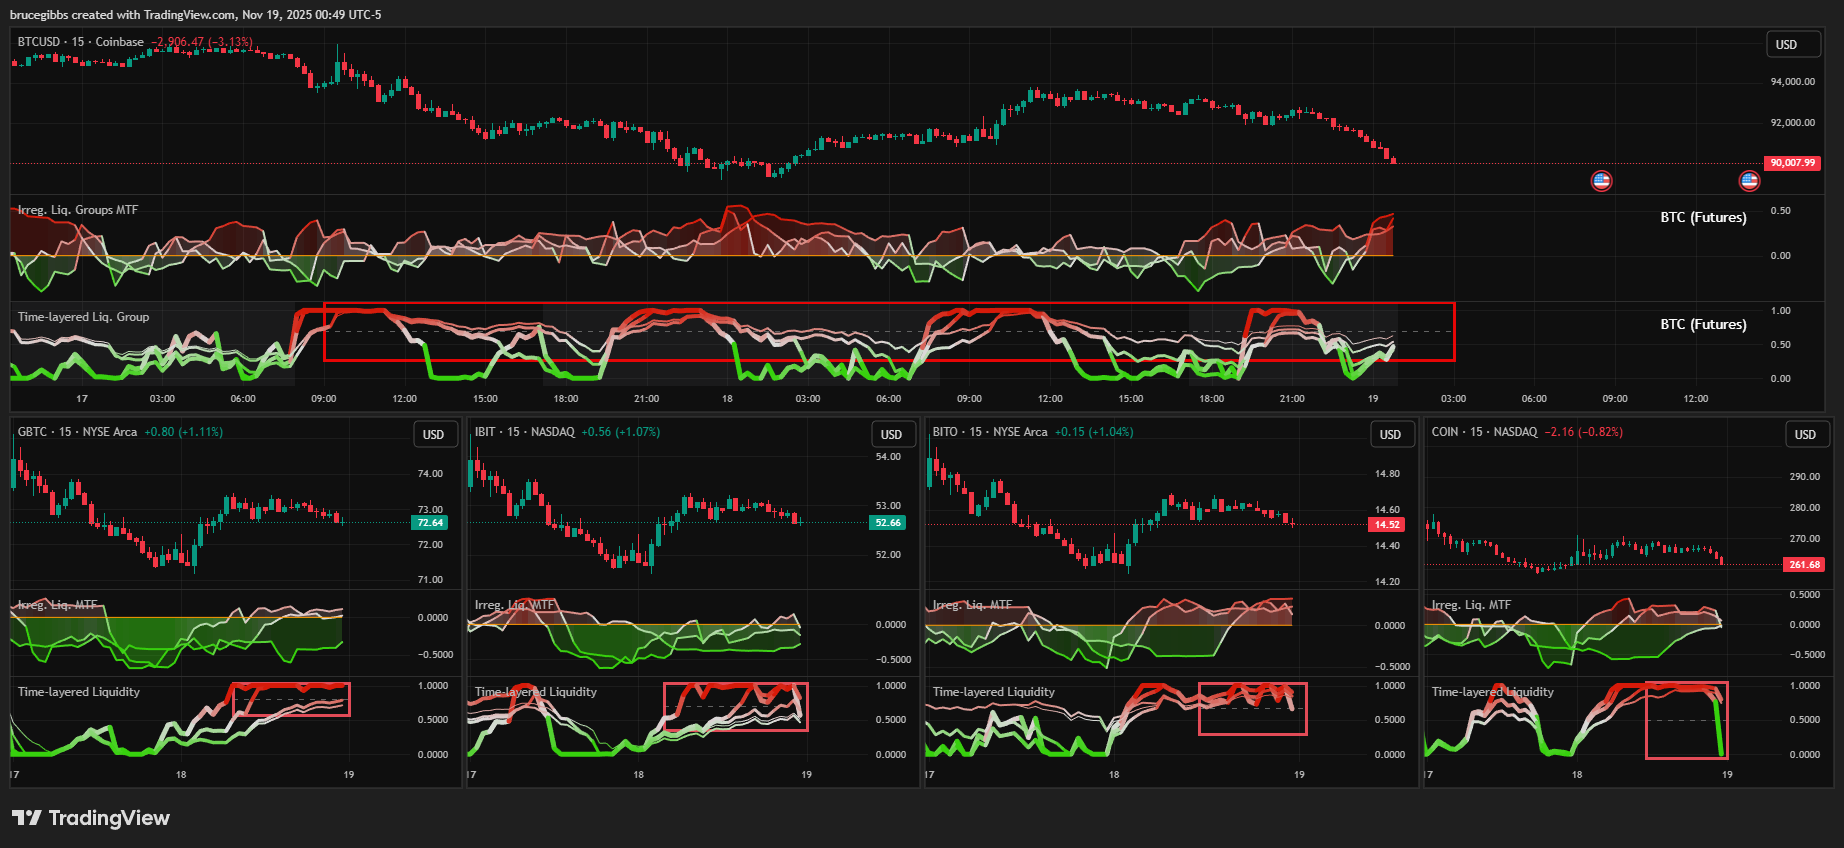The width and height of the screenshot is (1844, 848).
Task: Click the red 90,007.99 BTC price label
Action: coord(1792,163)
